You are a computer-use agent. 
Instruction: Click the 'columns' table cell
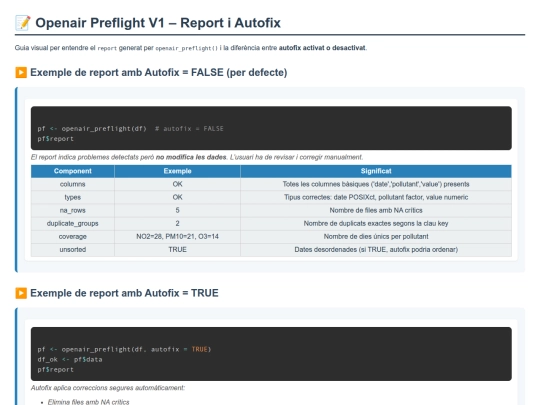pos(73,184)
